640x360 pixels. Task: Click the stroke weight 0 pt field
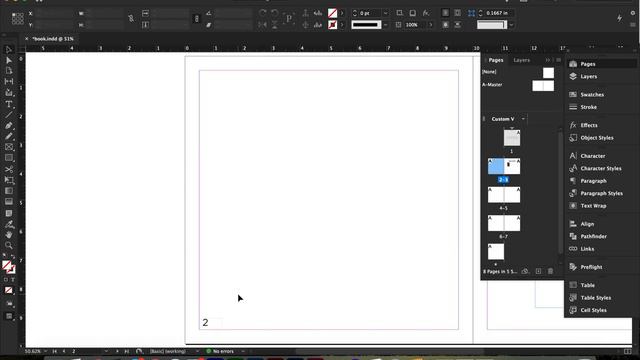click(x=370, y=13)
